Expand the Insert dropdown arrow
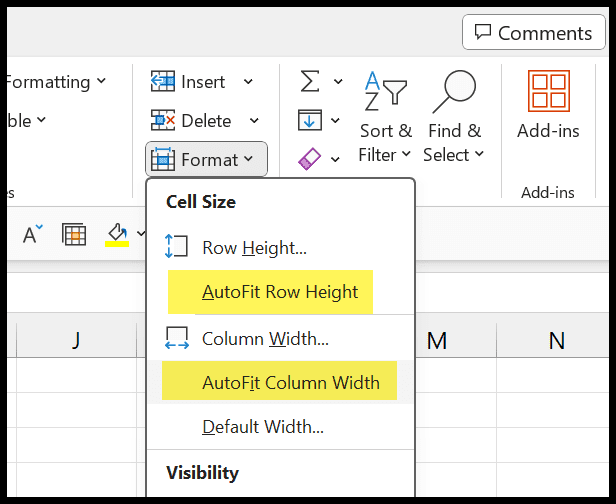Screen dimensions: 616x504 [x=248, y=82]
